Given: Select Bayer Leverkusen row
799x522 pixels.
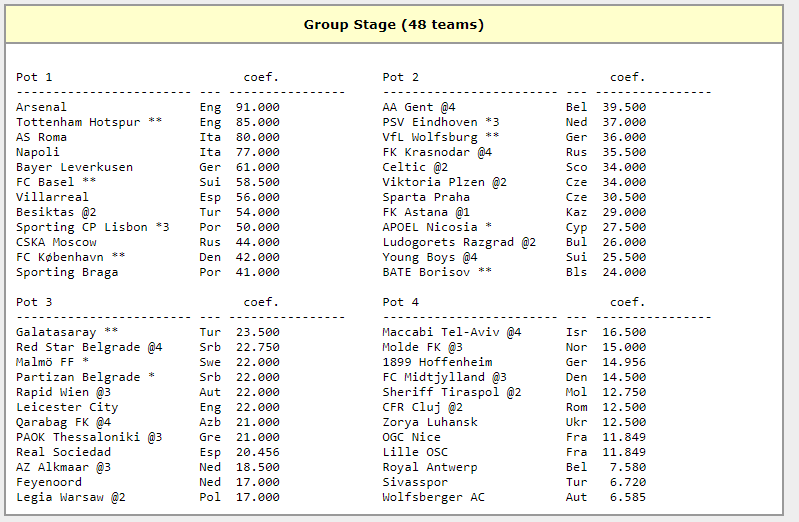Looking at the screenshot, I should click(148, 167).
